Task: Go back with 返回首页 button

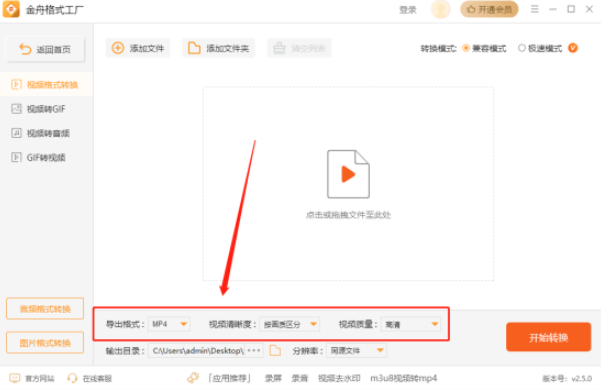Action: coord(45,49)
